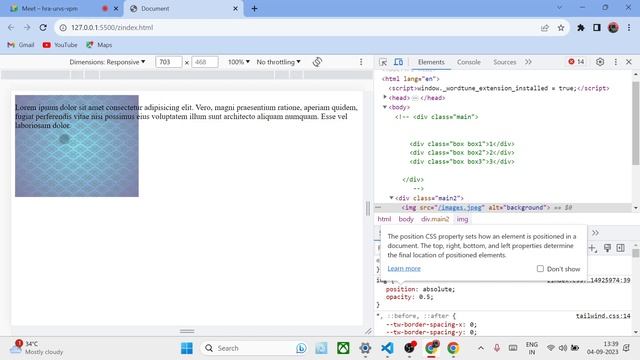Go forward in browser history
Image resolution: width=640 pixels, height=360 pixels.
pyautogui.click(x=27, y=27)
